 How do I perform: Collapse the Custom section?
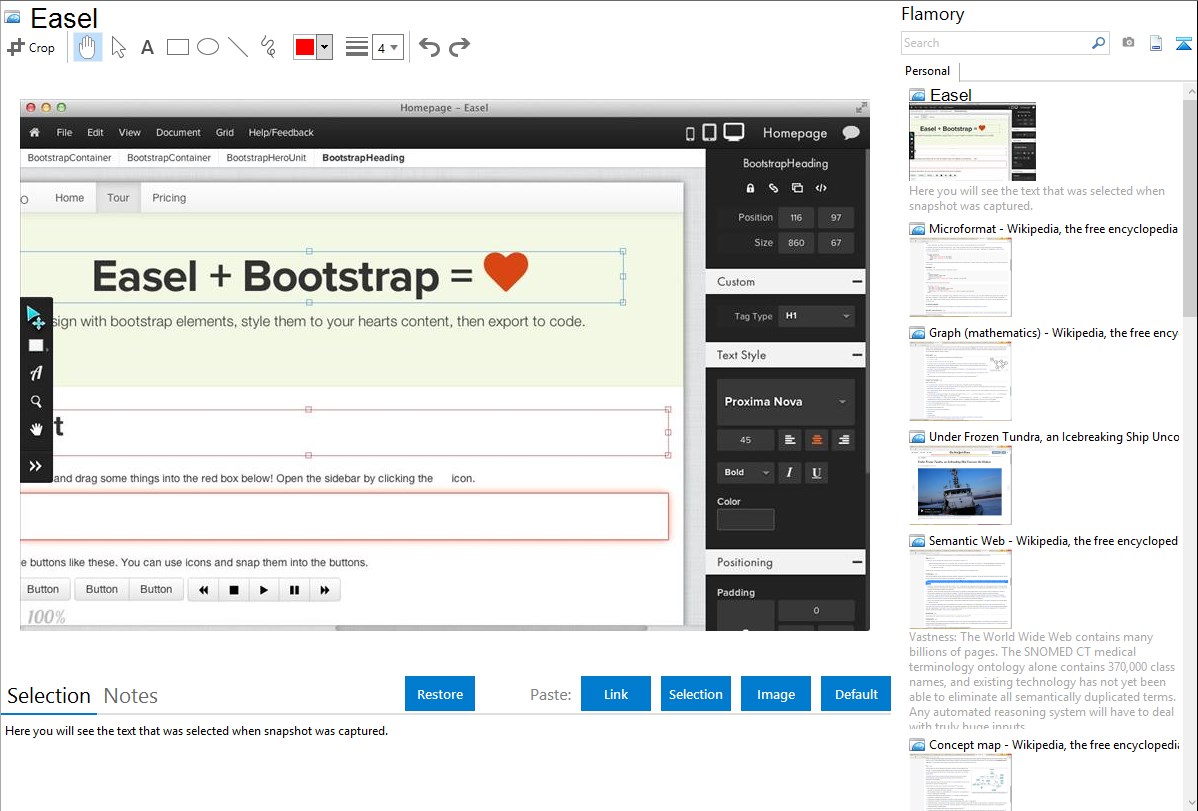(856, 281)
